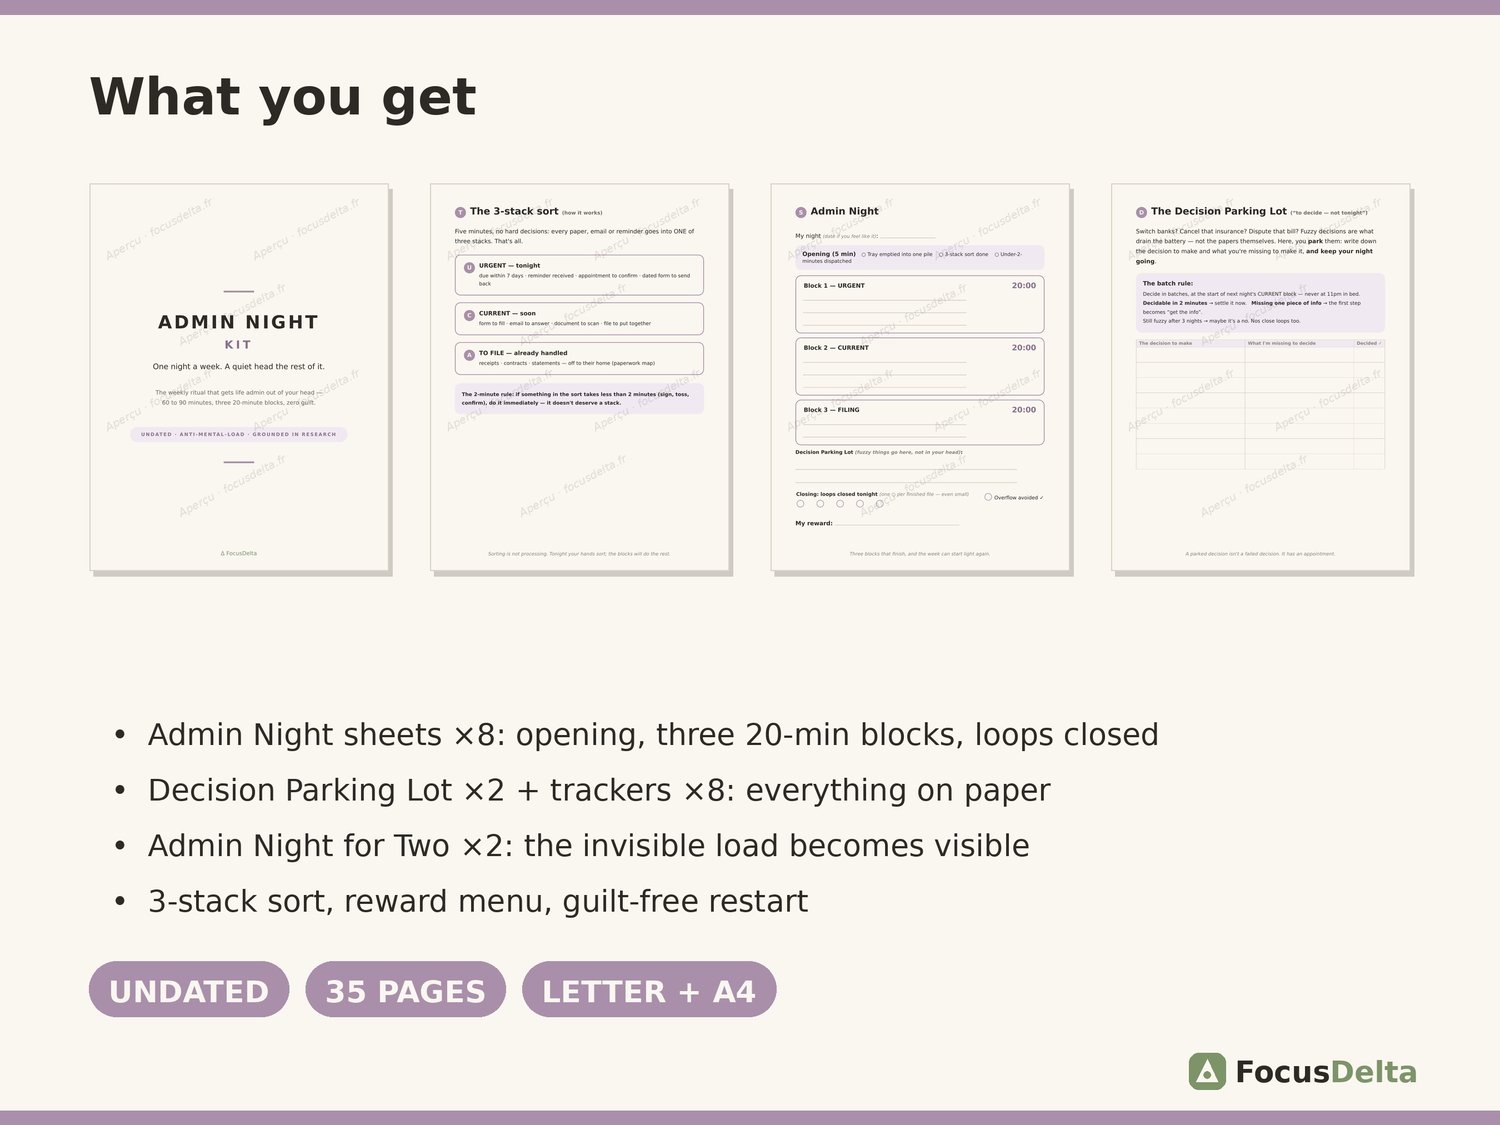Click the "Admin Night for Two ×2" bullet

pyautogui.click(x=588, y=846)
